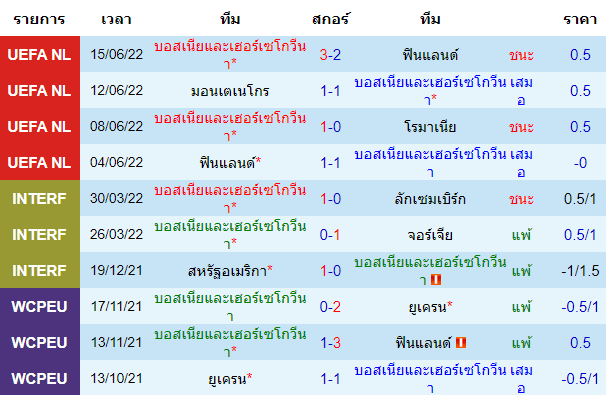Click the 1-0 score against โรมาเนีย

coord(330,126)
